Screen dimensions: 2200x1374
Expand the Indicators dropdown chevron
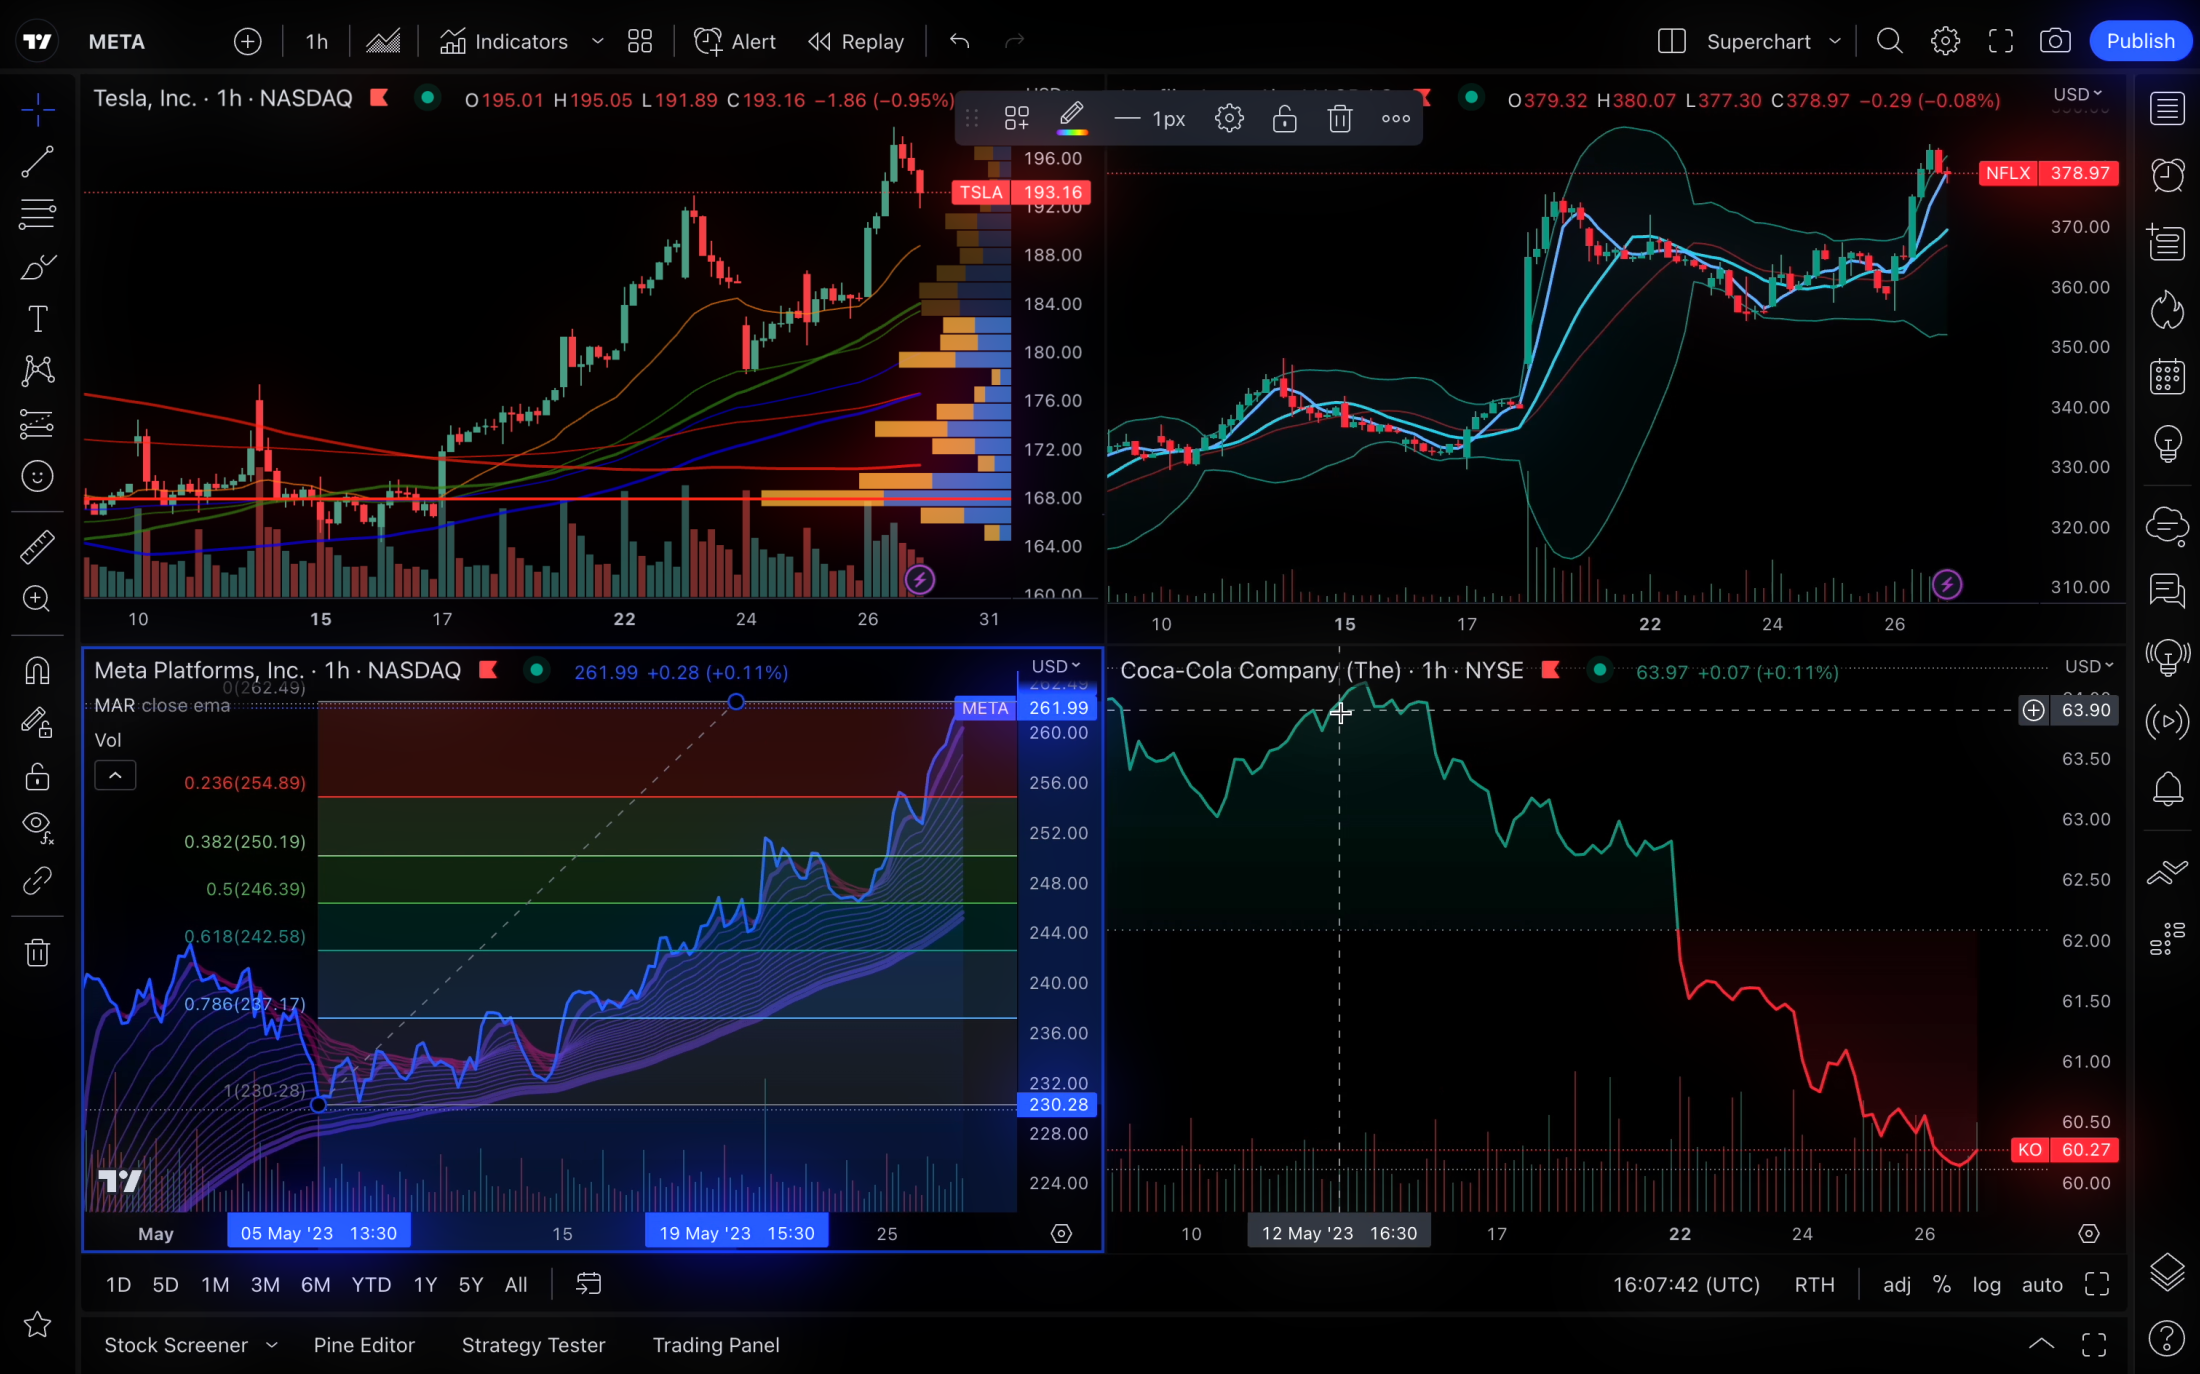click(598, 41)
